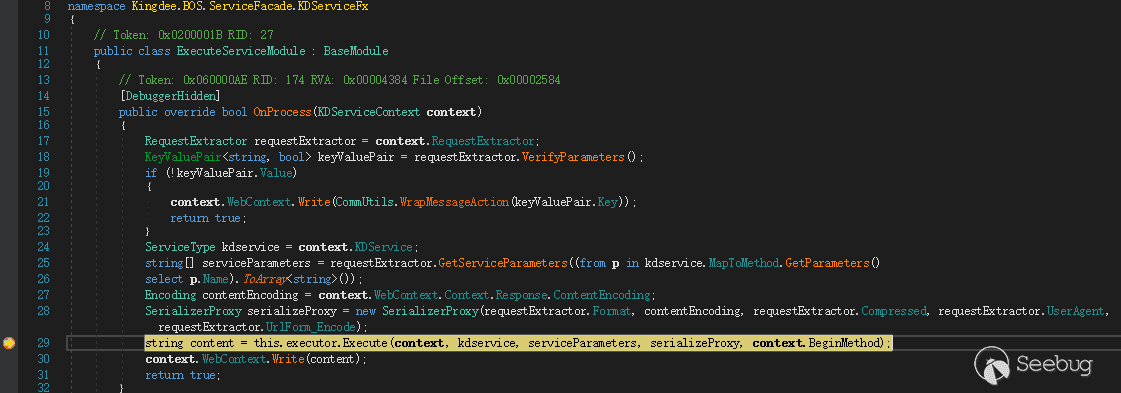The image size is (1121, 393).
Task: Click line number 24 in the gutter
Action: pyautogui.click(x=44, y=247)
